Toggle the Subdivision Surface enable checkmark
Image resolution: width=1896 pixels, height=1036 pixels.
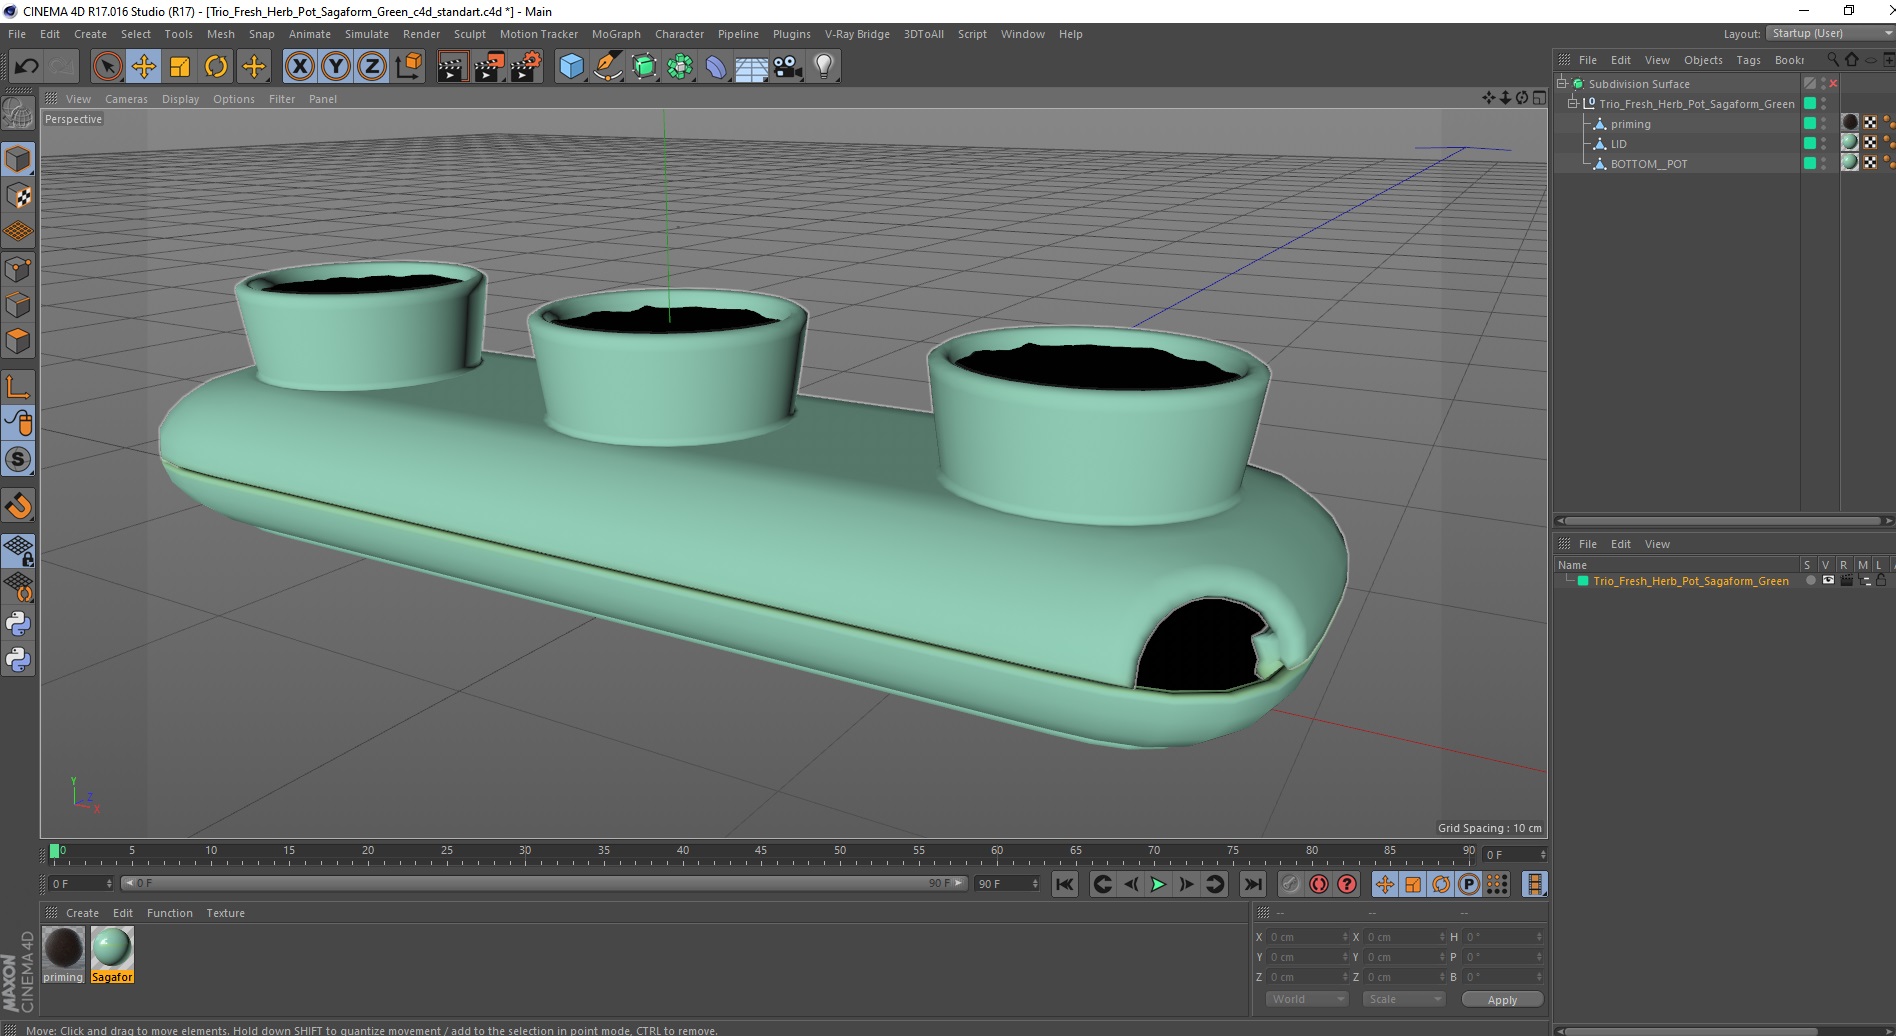pos(1833,84)
